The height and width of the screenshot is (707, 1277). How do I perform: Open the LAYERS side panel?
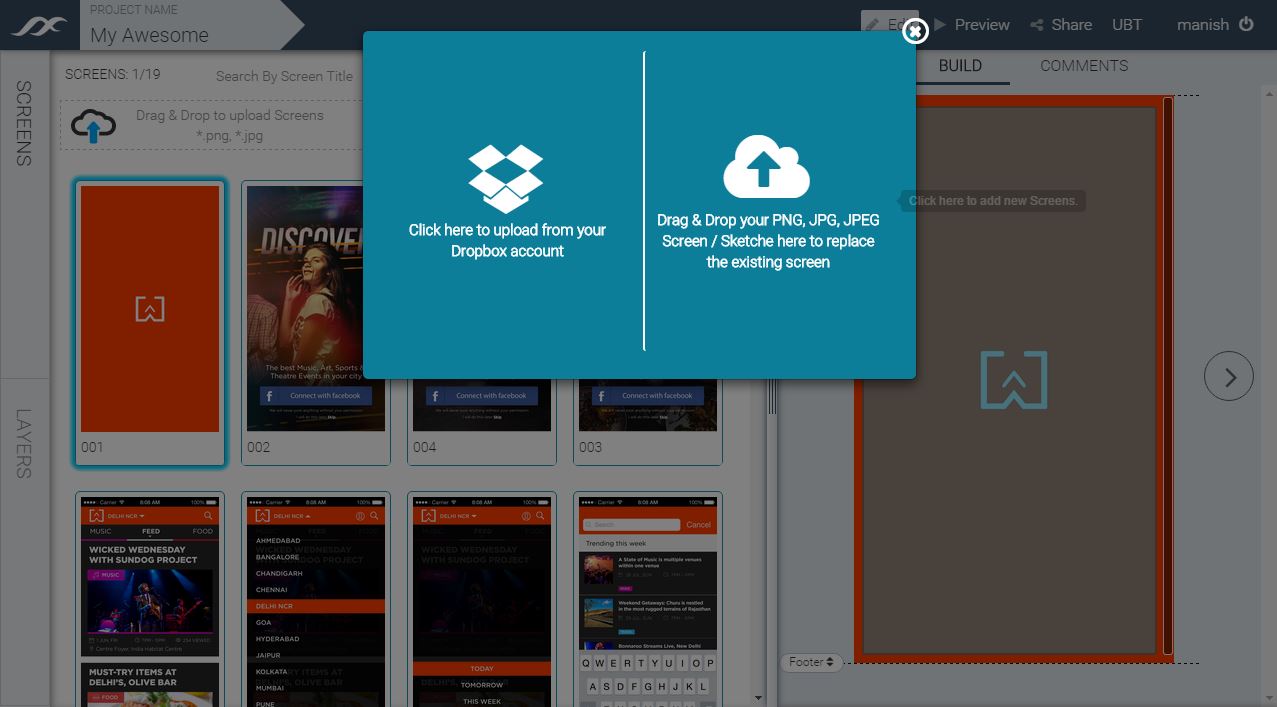24,443
